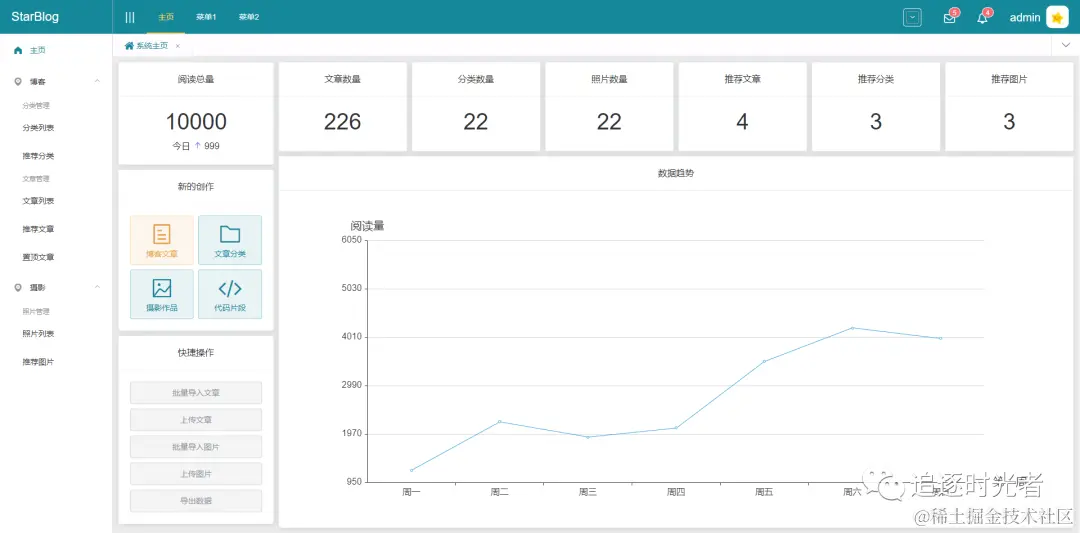Viewport: 1080px width, 533px height.
Task: Collapse the 博客 sidebar section
Action: [x=97, y=81]
